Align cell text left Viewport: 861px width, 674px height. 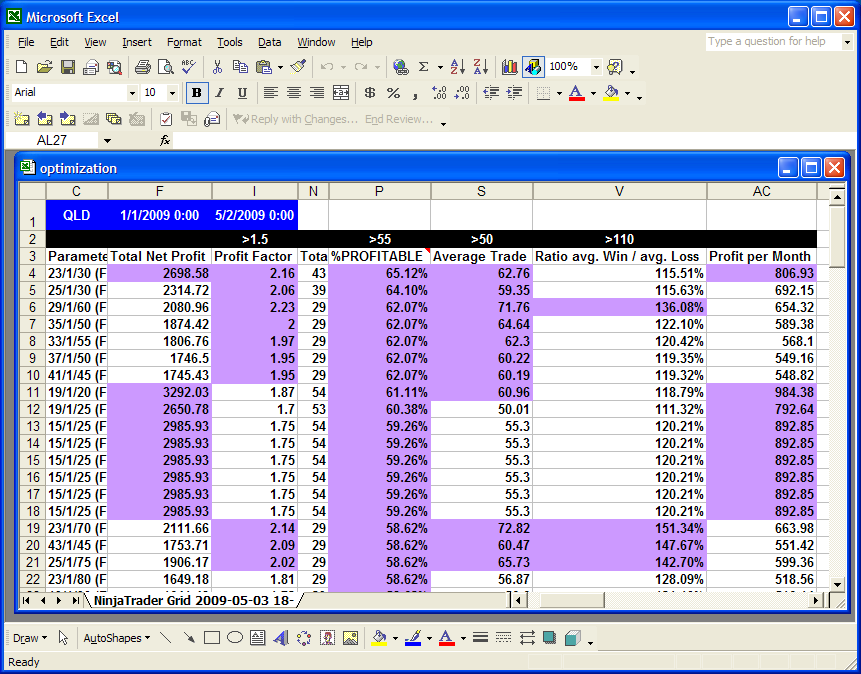pyautogui.click(x=270, y=93)
